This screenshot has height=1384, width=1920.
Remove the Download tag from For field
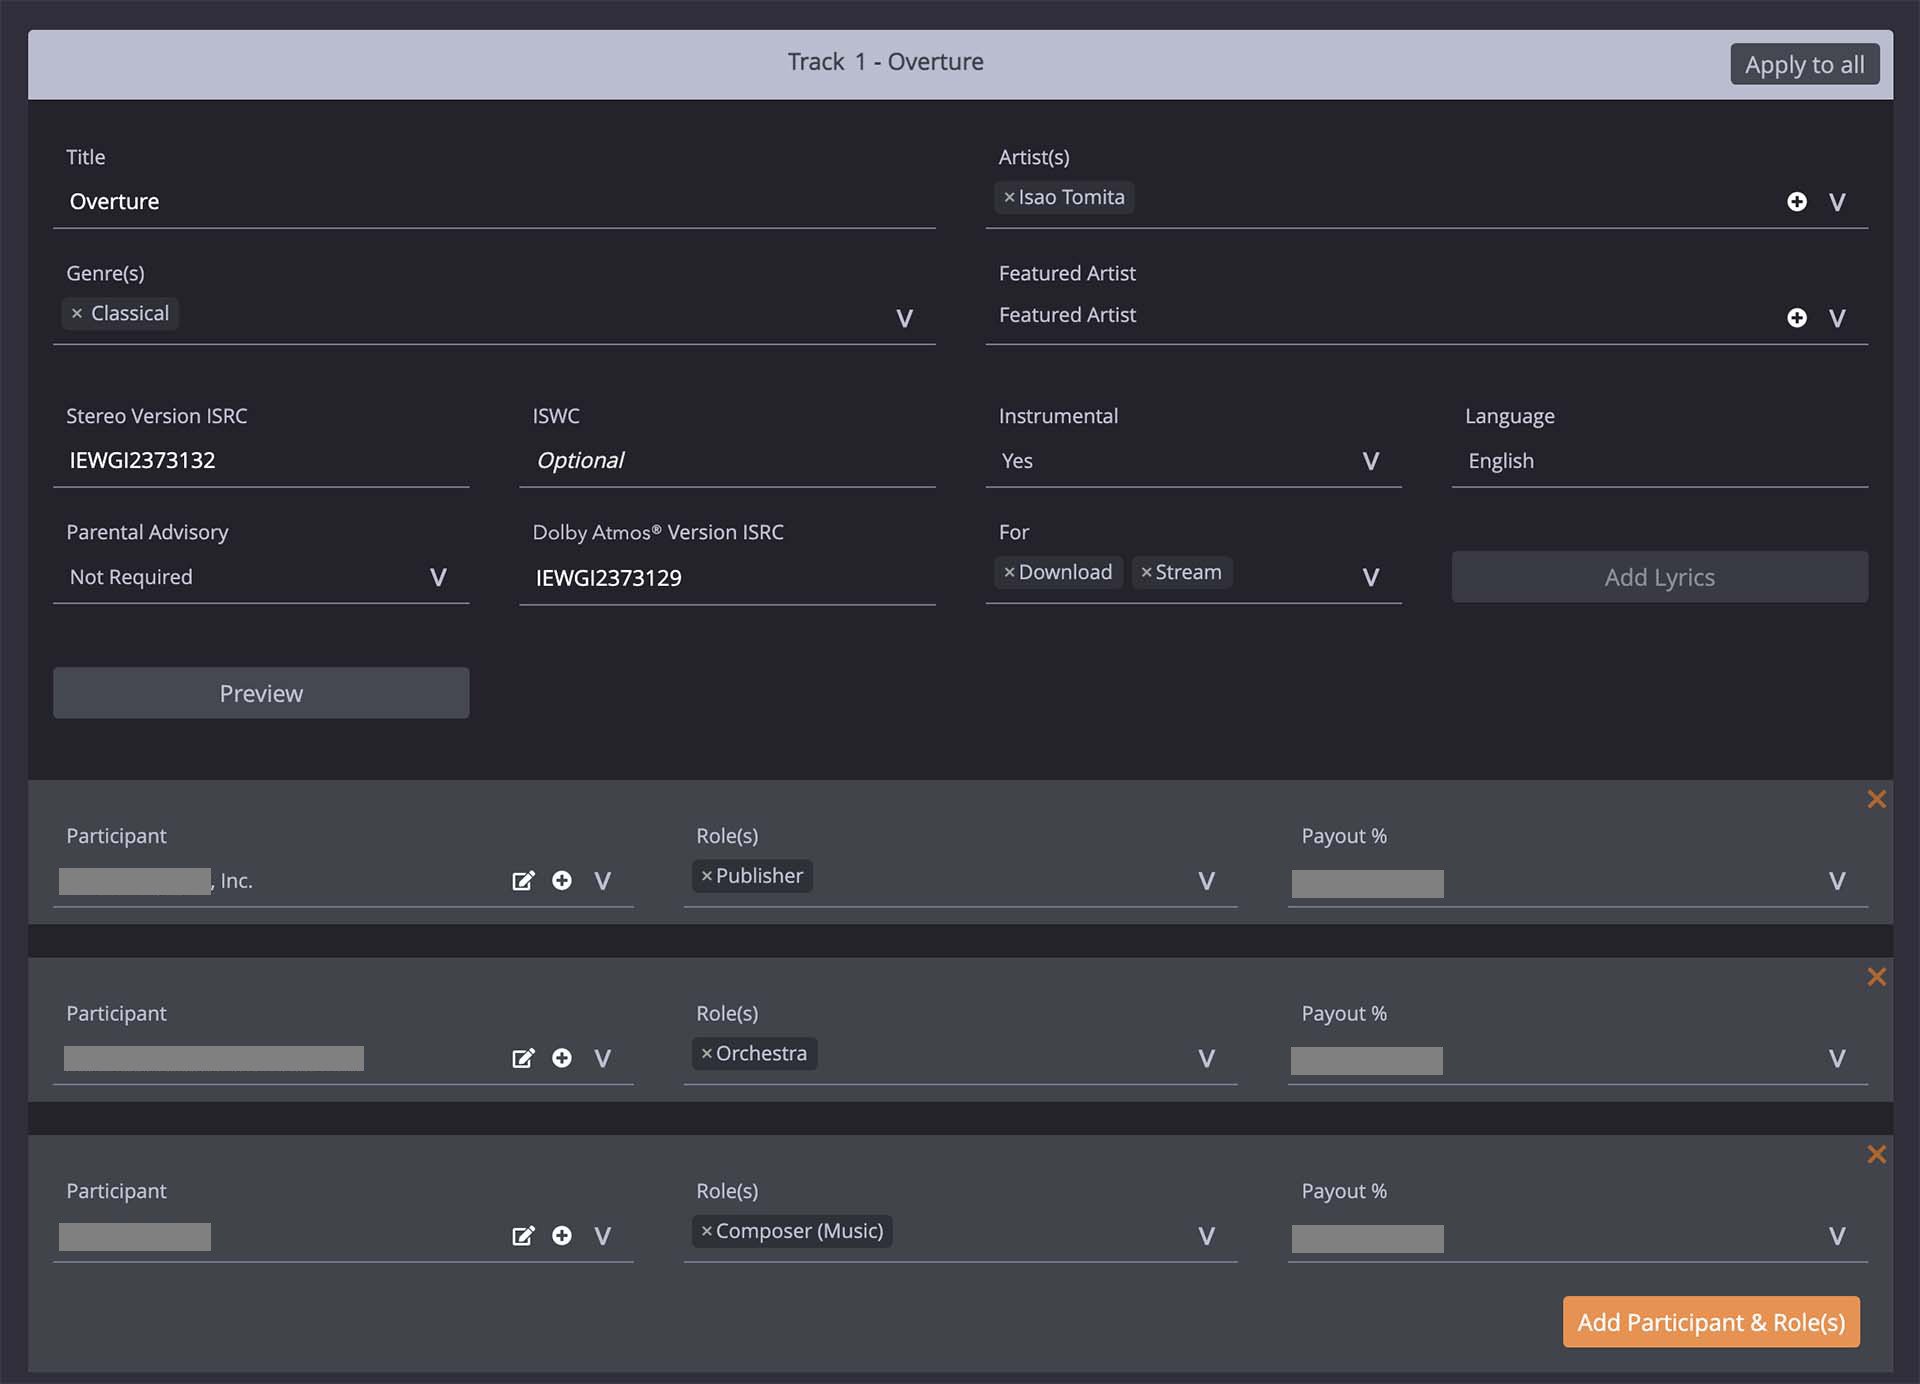click(x=1009, y=573)
